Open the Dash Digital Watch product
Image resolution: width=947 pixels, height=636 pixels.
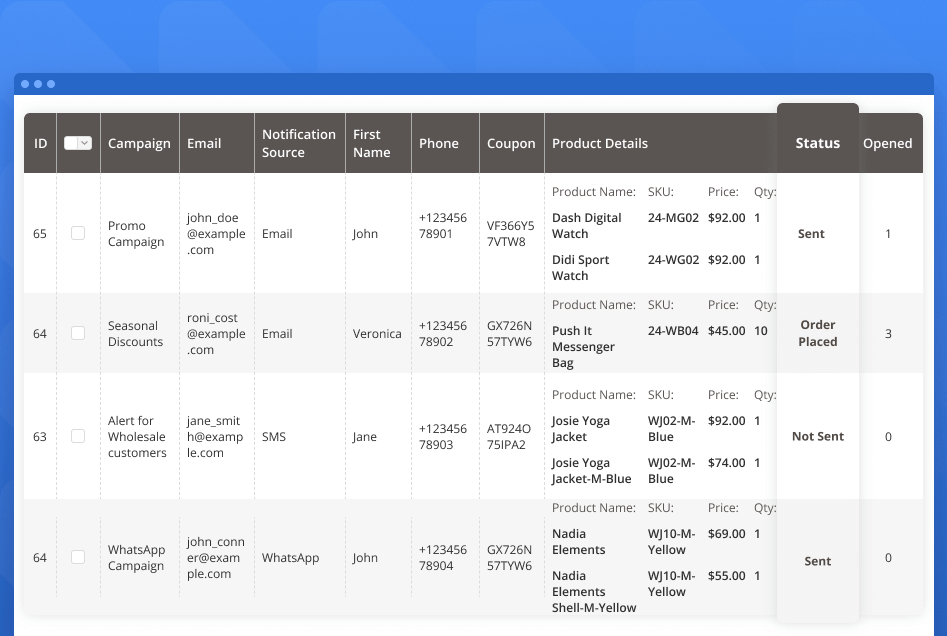(x=586, y=226)
